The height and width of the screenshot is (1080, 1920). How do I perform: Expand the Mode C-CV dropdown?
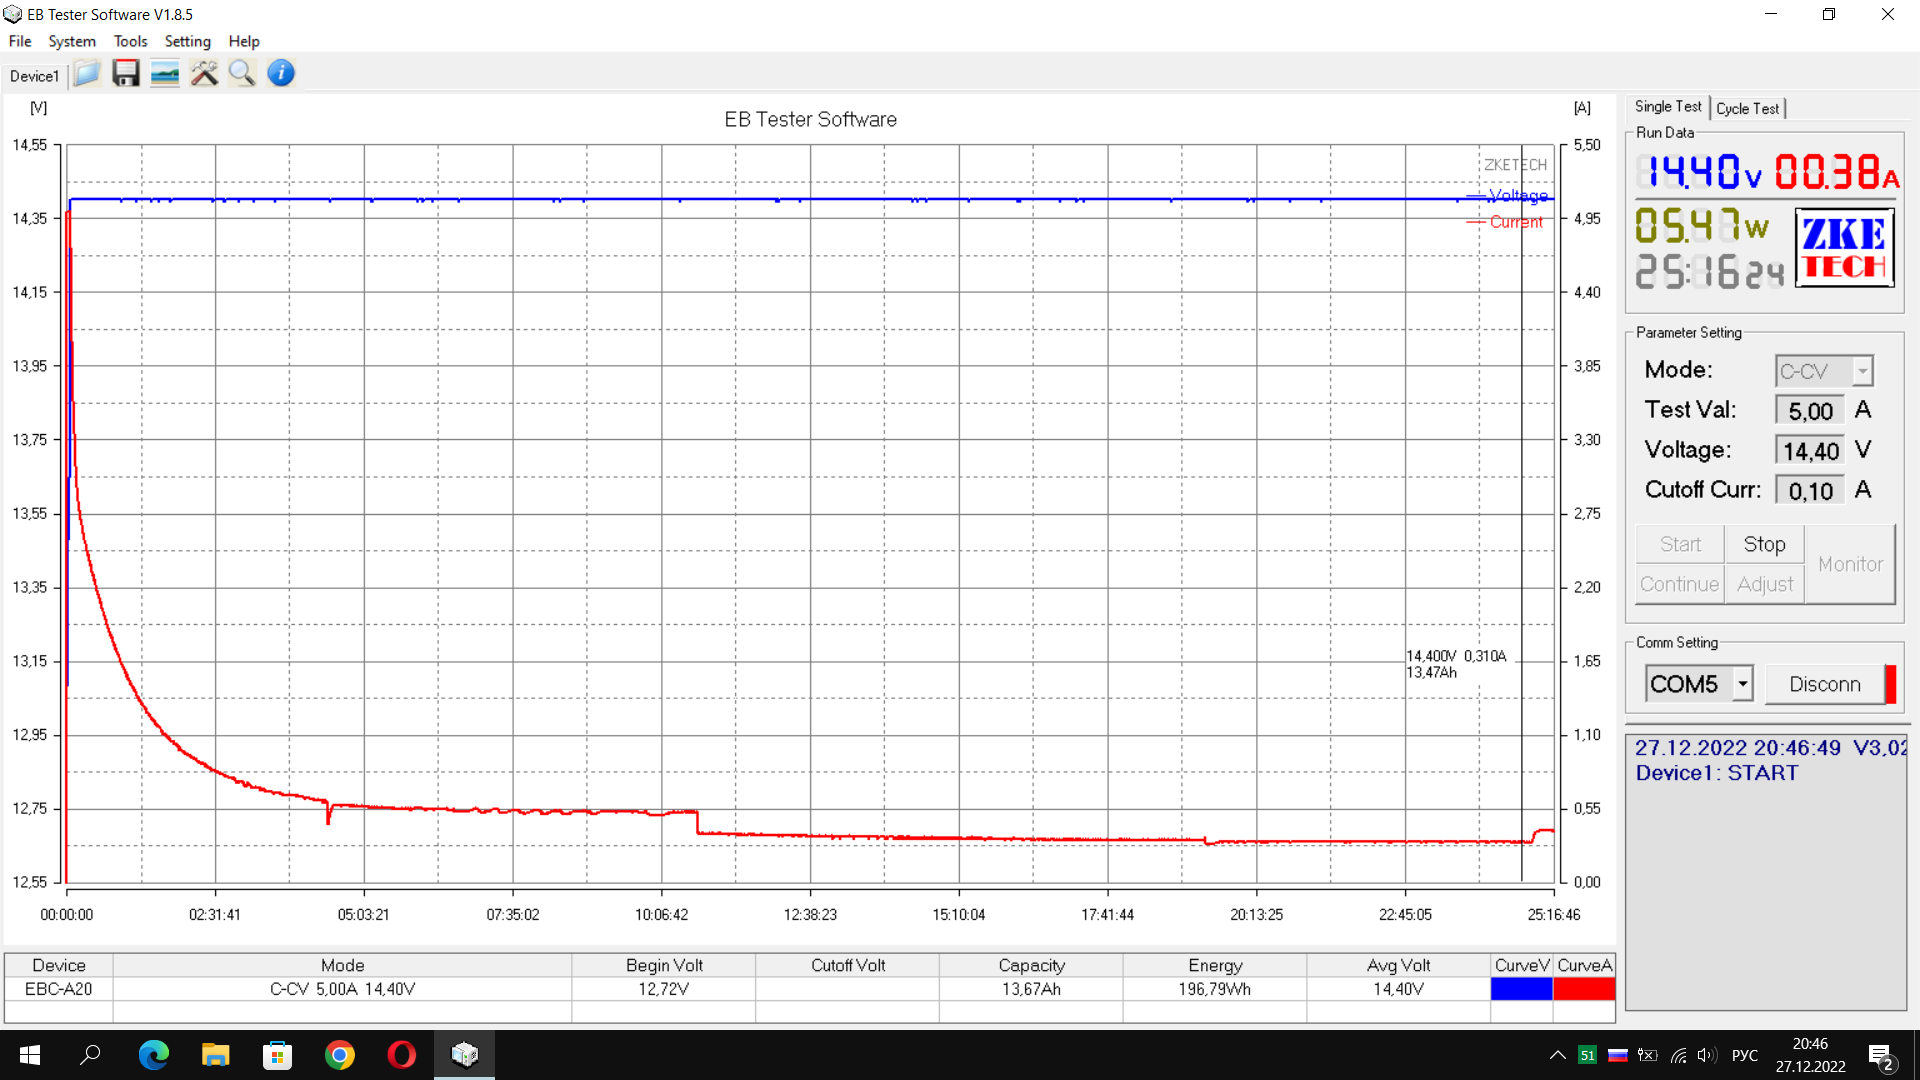(1862, 371)
